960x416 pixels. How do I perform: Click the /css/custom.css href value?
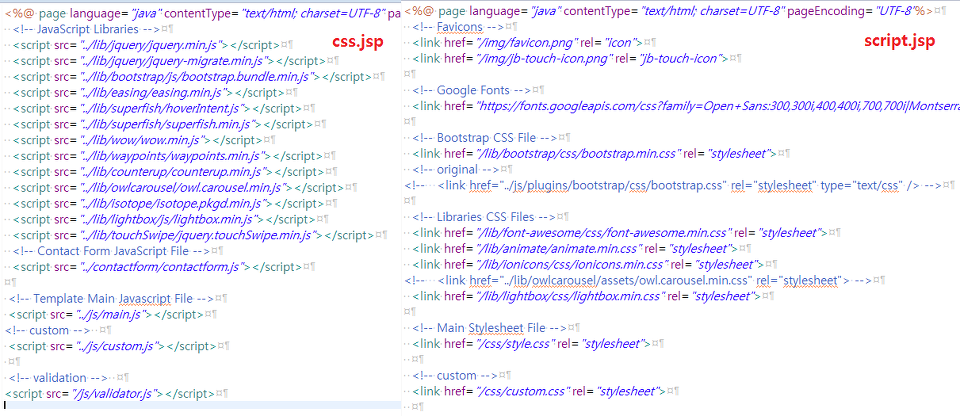(523, 391)
